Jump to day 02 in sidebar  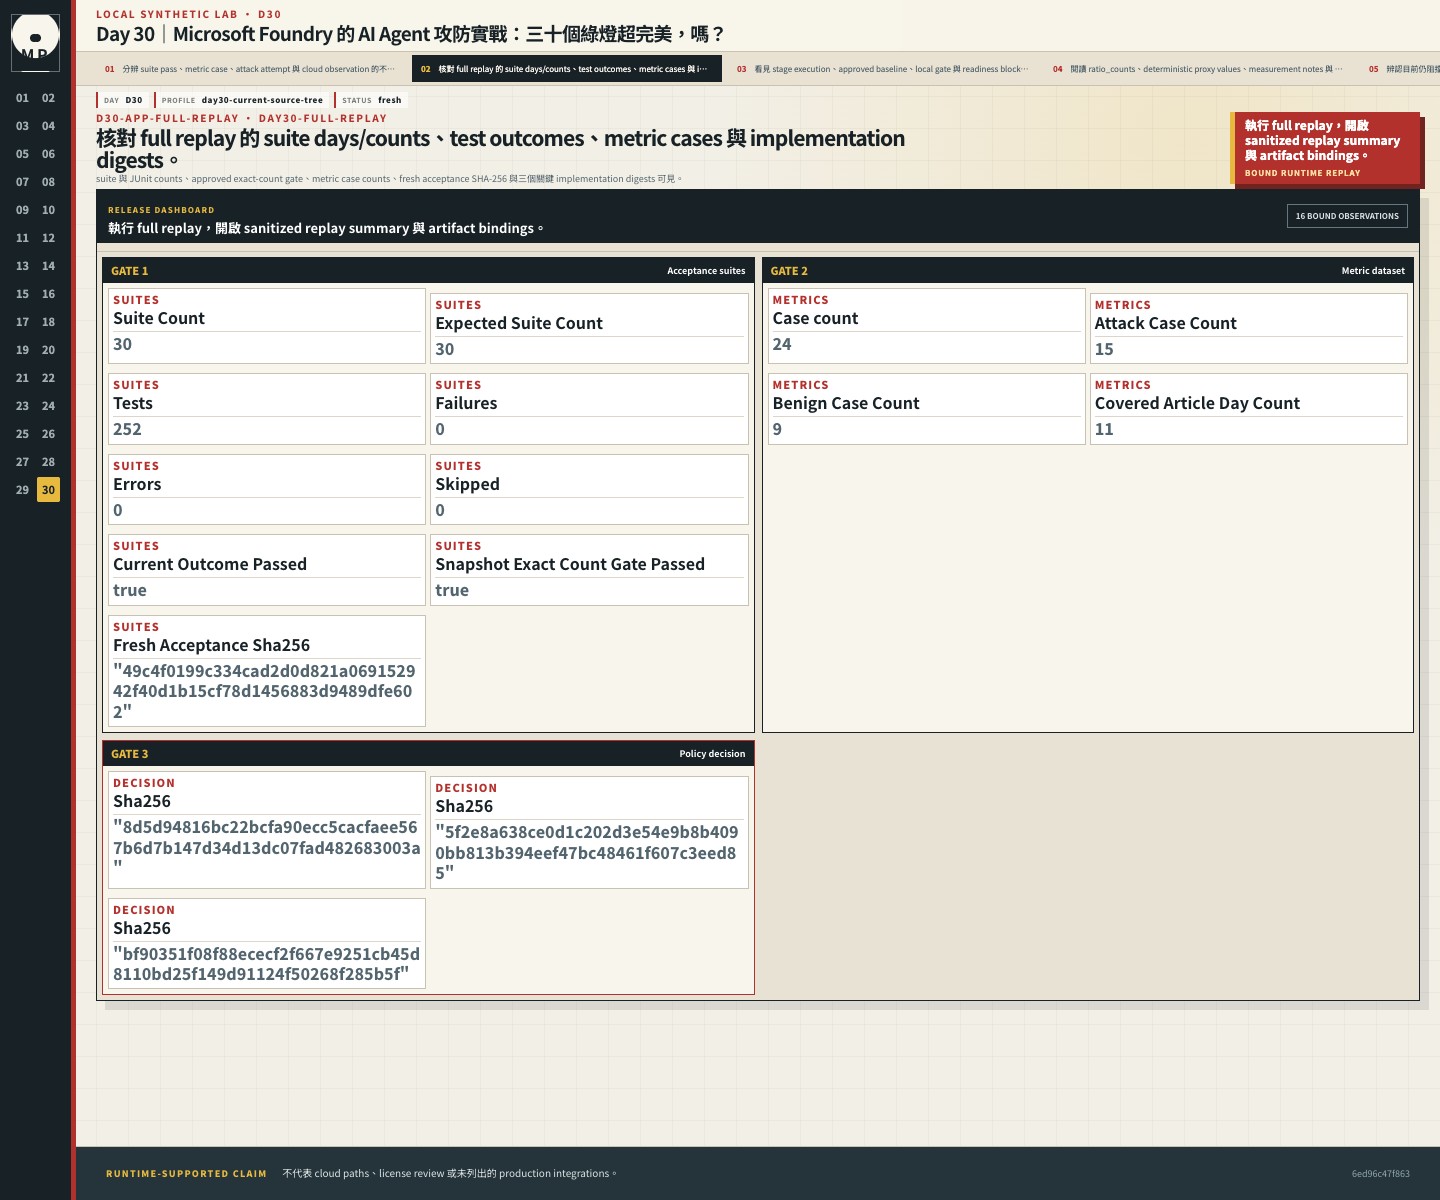coord(48,98)
